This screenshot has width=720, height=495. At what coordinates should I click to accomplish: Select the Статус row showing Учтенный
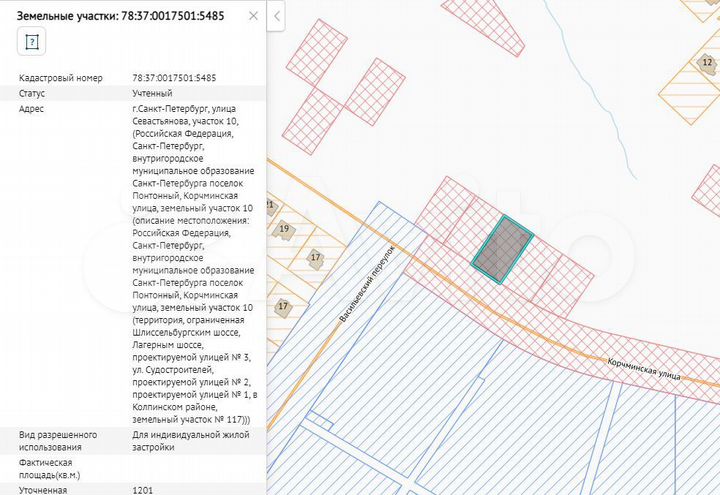pyautogui.click(x=132, y=93)
